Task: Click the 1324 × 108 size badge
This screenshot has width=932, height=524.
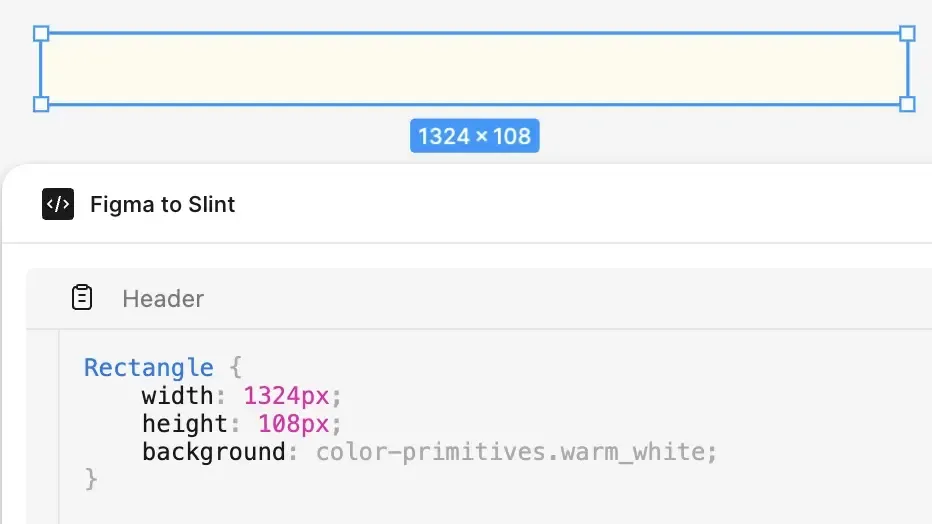Action: pos(474,136)
